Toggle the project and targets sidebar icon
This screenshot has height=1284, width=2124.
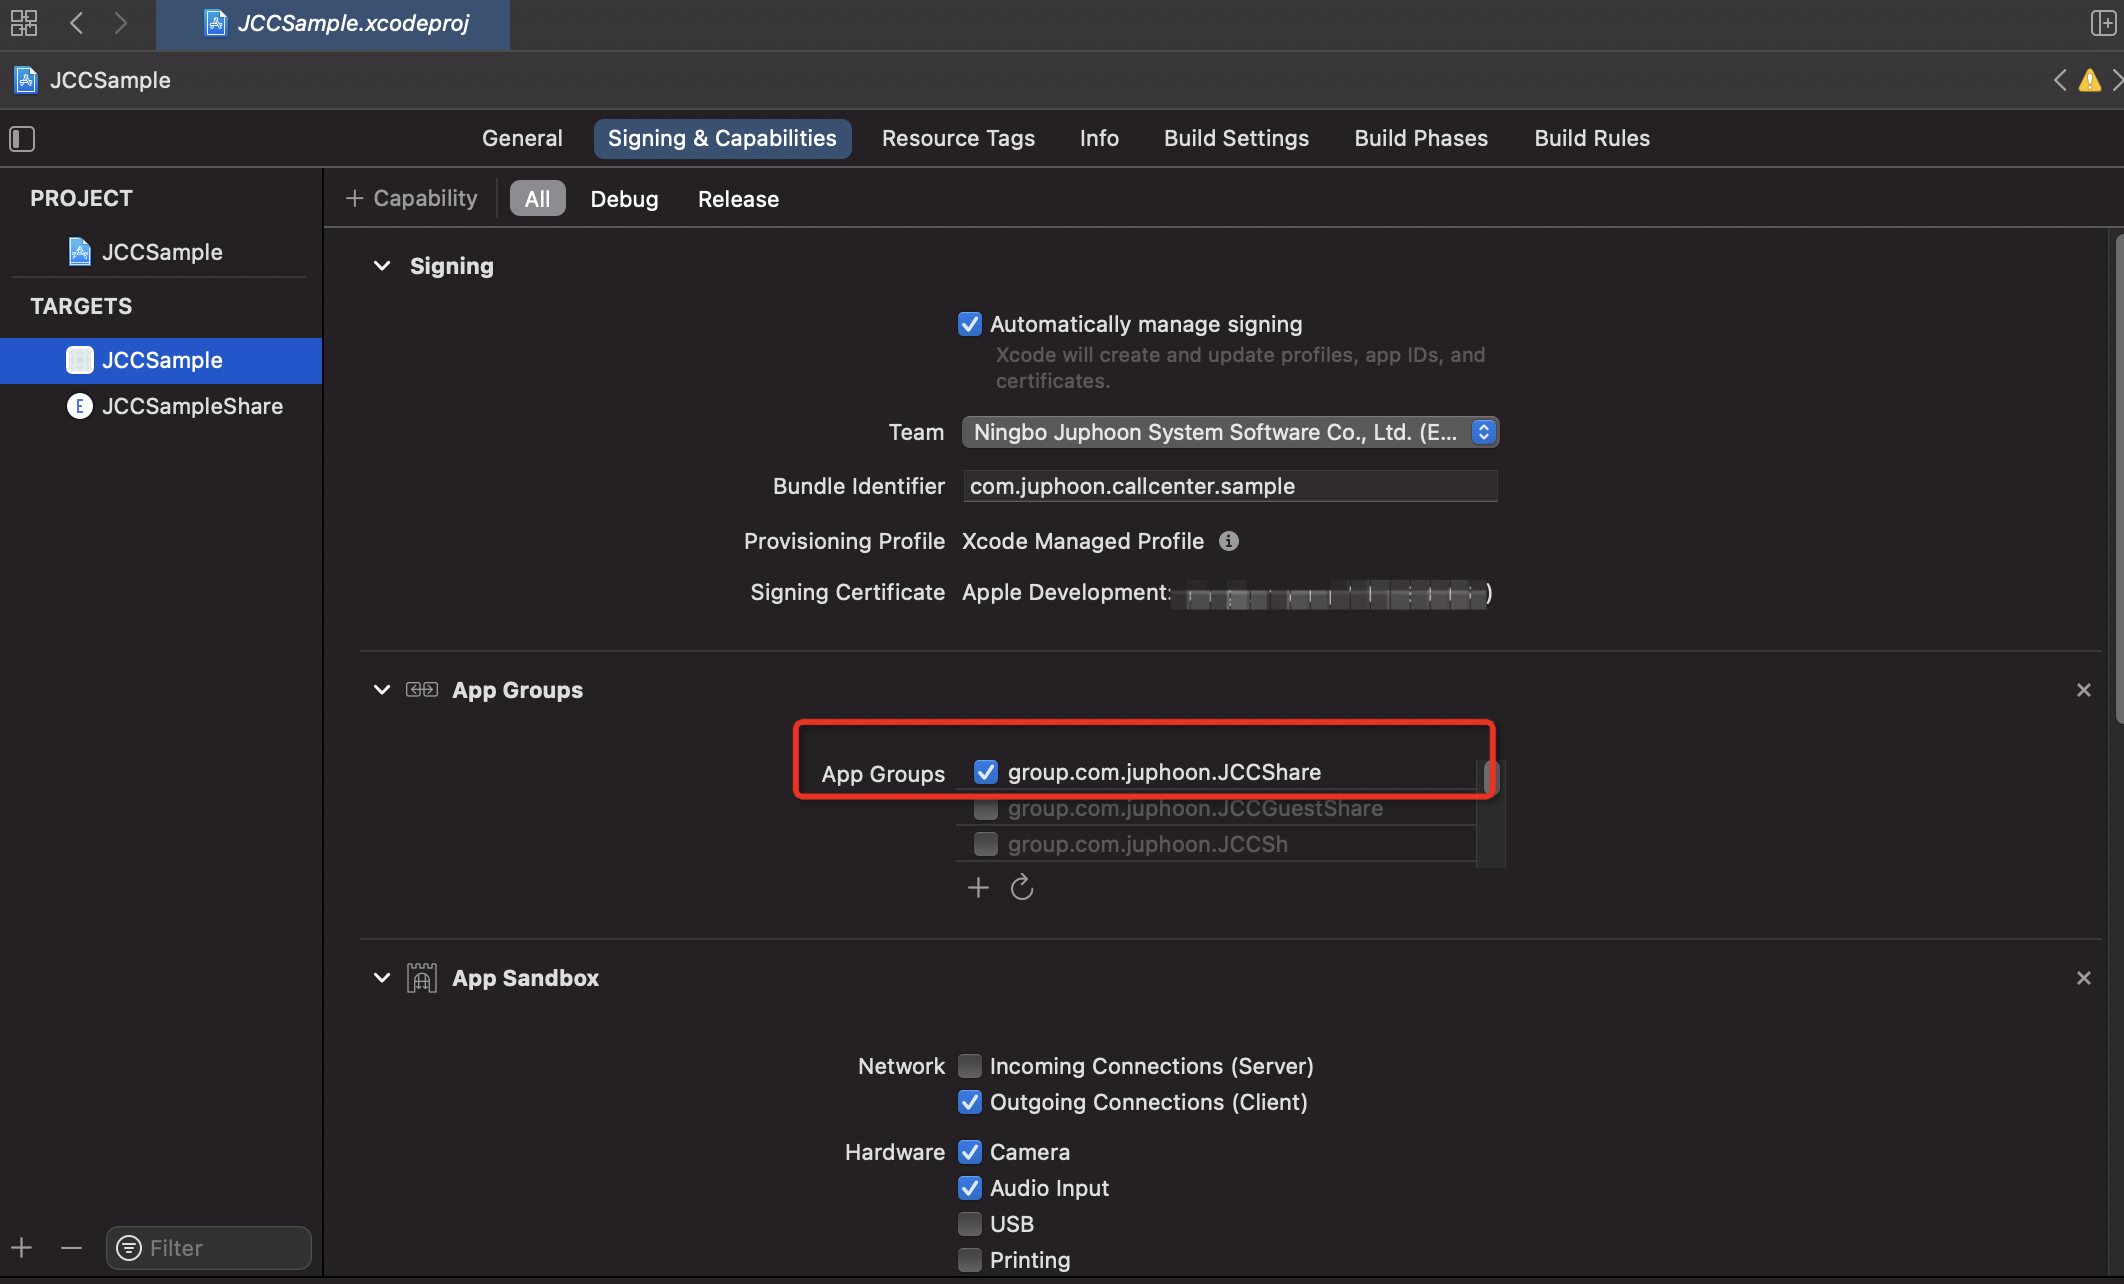22,138
